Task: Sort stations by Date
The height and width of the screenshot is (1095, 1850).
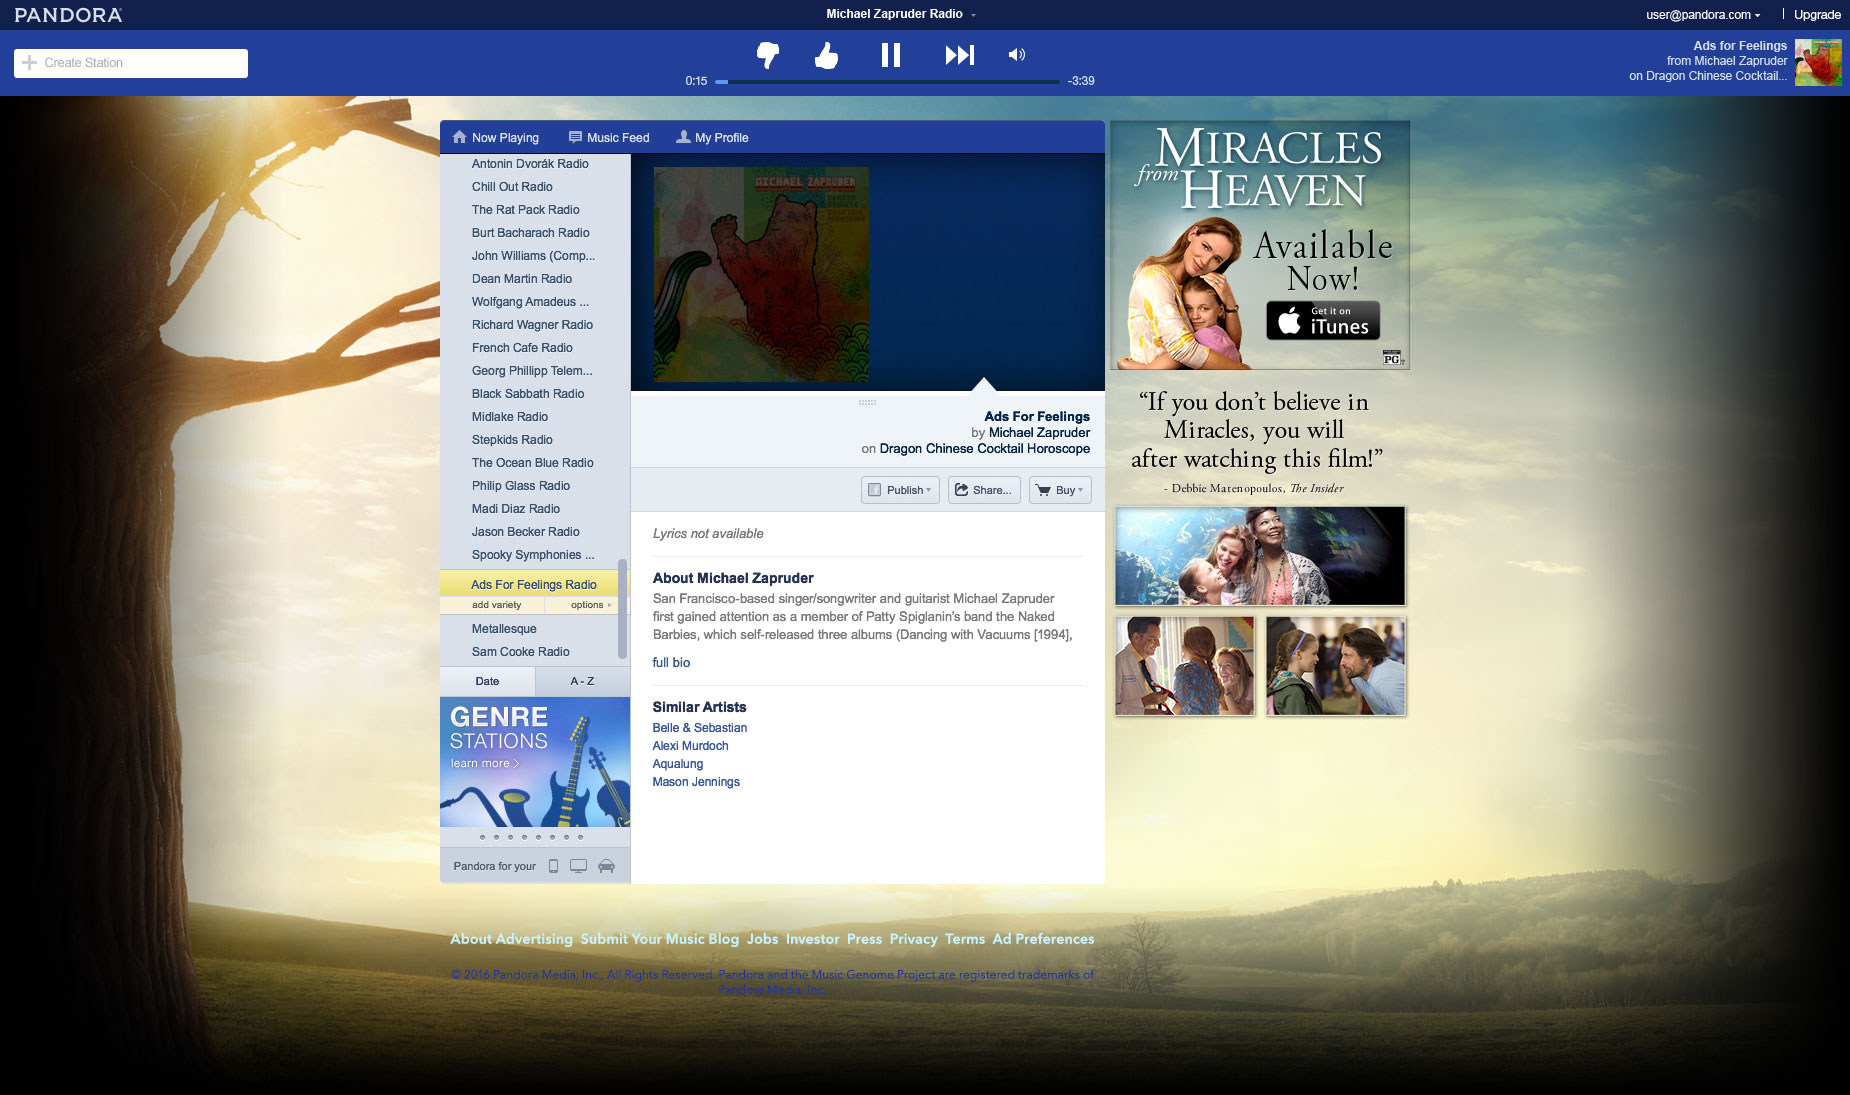Action: [487, 681]
